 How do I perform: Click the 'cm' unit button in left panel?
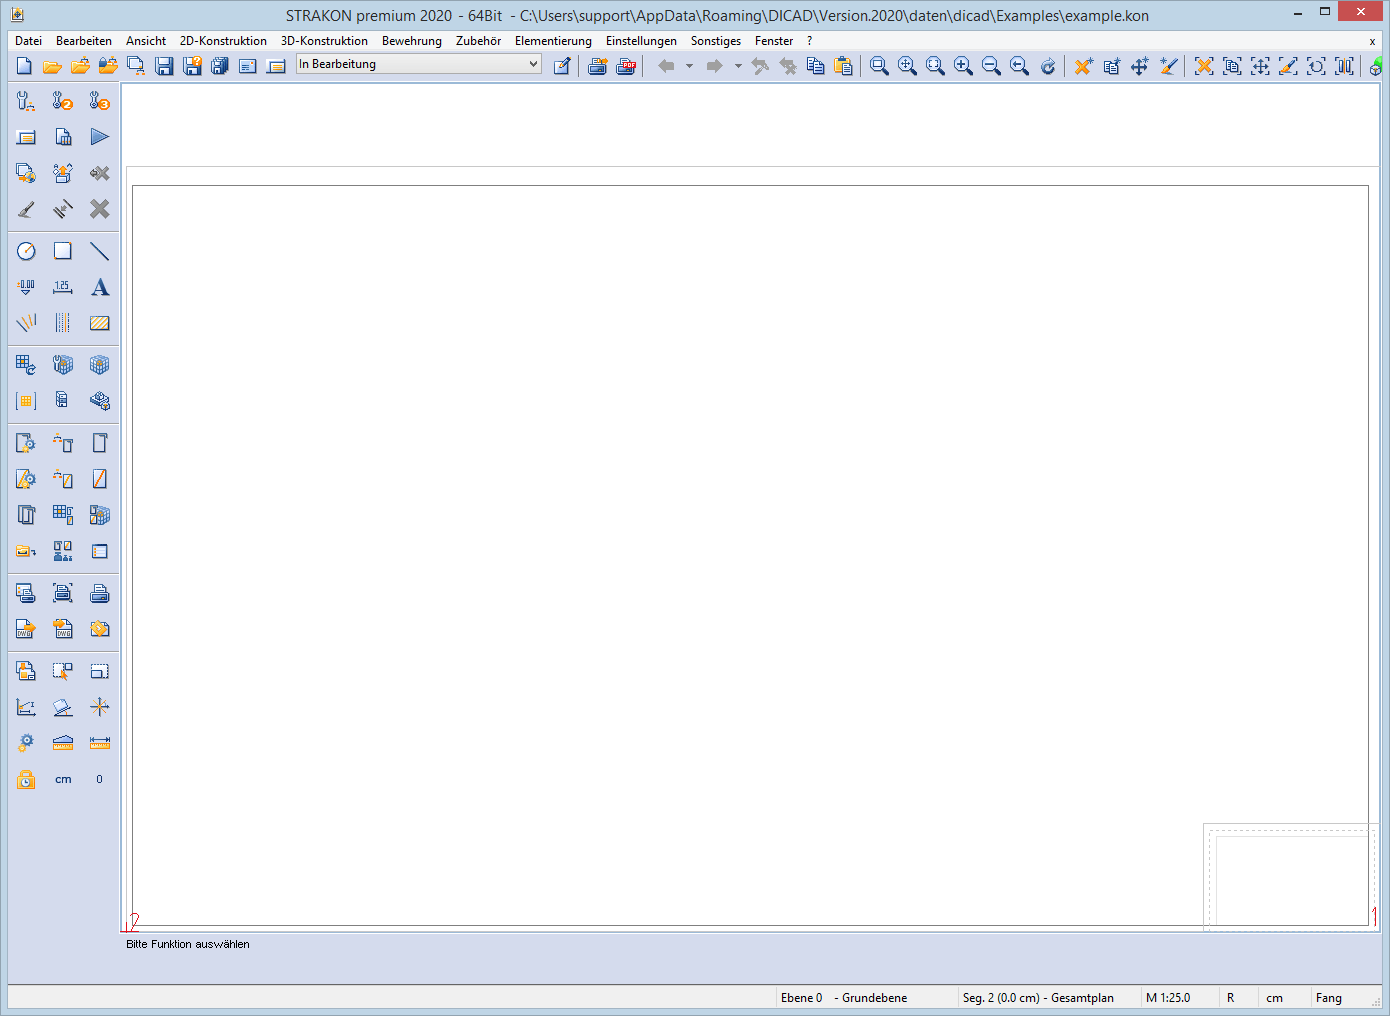click(63, 779)
